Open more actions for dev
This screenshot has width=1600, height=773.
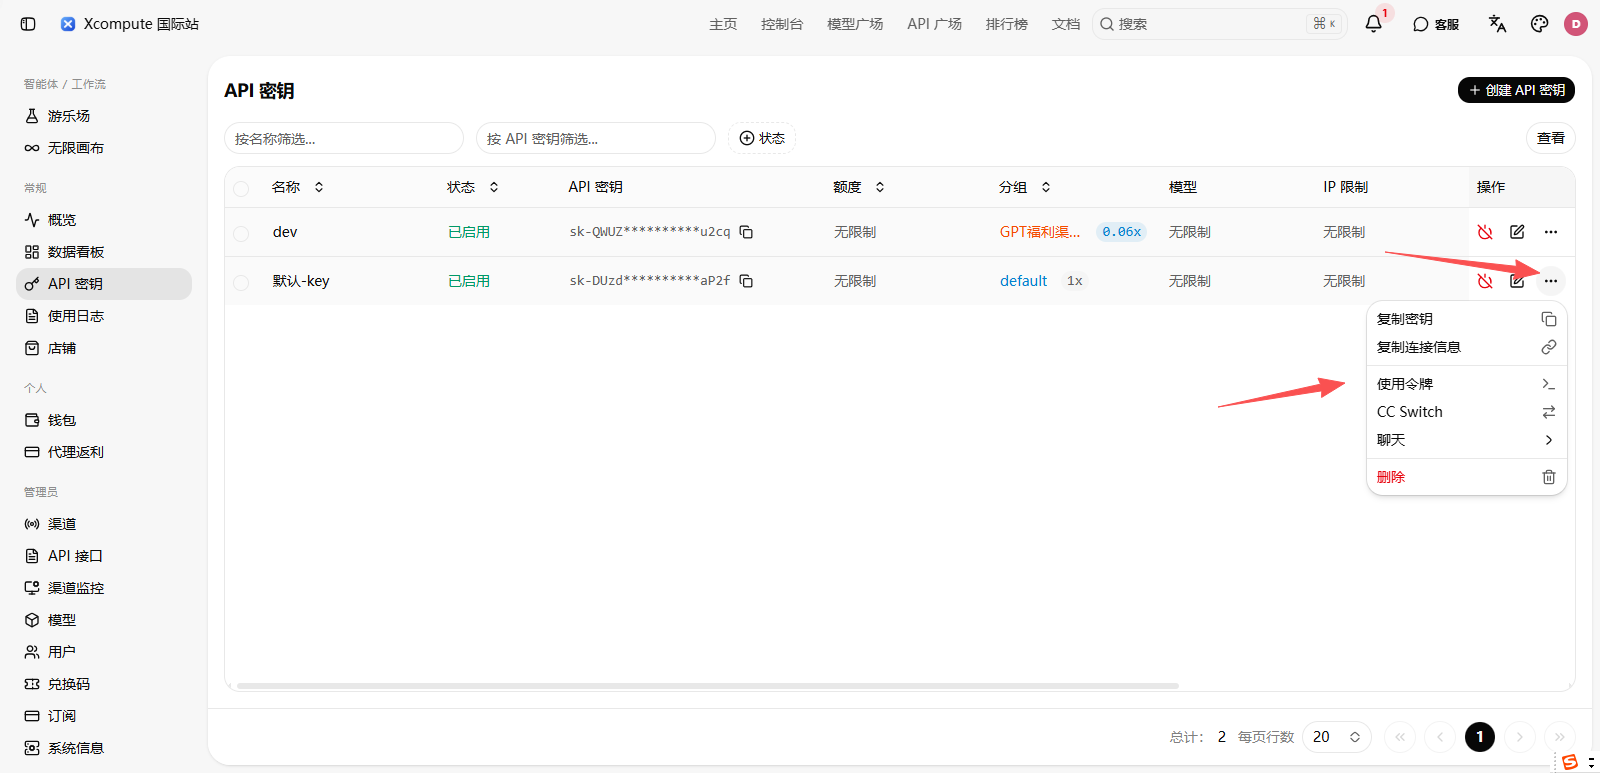click(1550, 232)
